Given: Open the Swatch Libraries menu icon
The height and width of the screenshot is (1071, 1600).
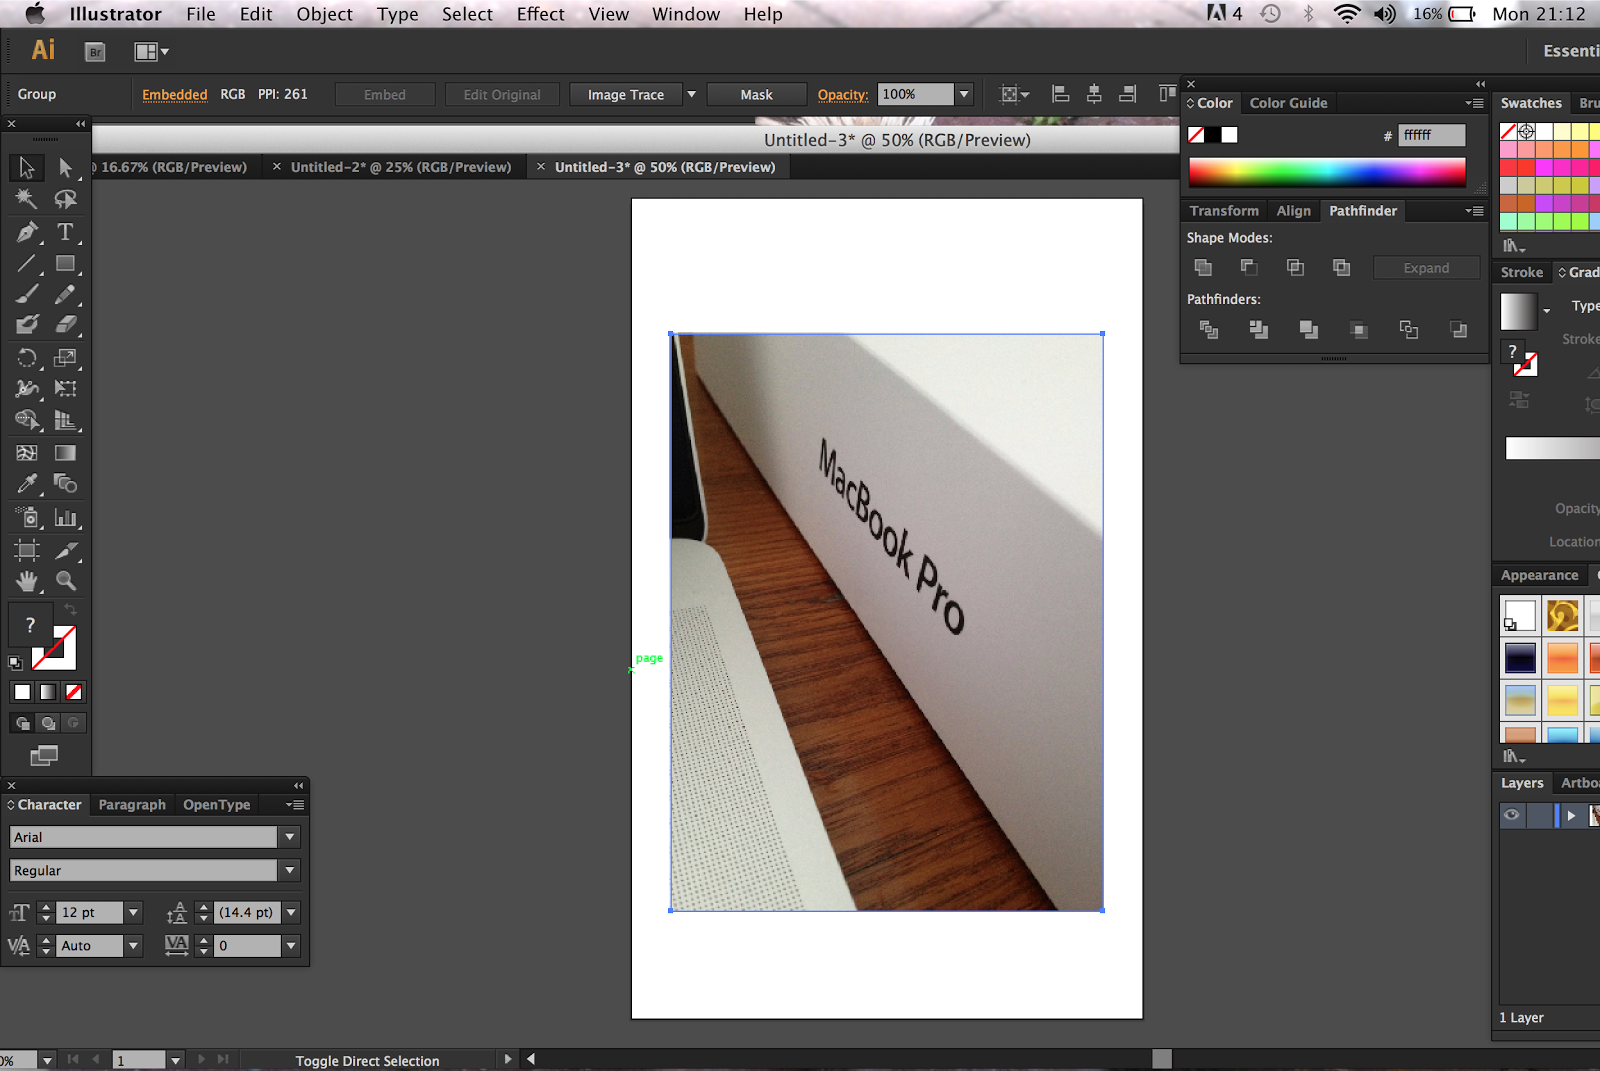Looking at the screenshot, I should pyautogui.click(x=1512, y=245).
